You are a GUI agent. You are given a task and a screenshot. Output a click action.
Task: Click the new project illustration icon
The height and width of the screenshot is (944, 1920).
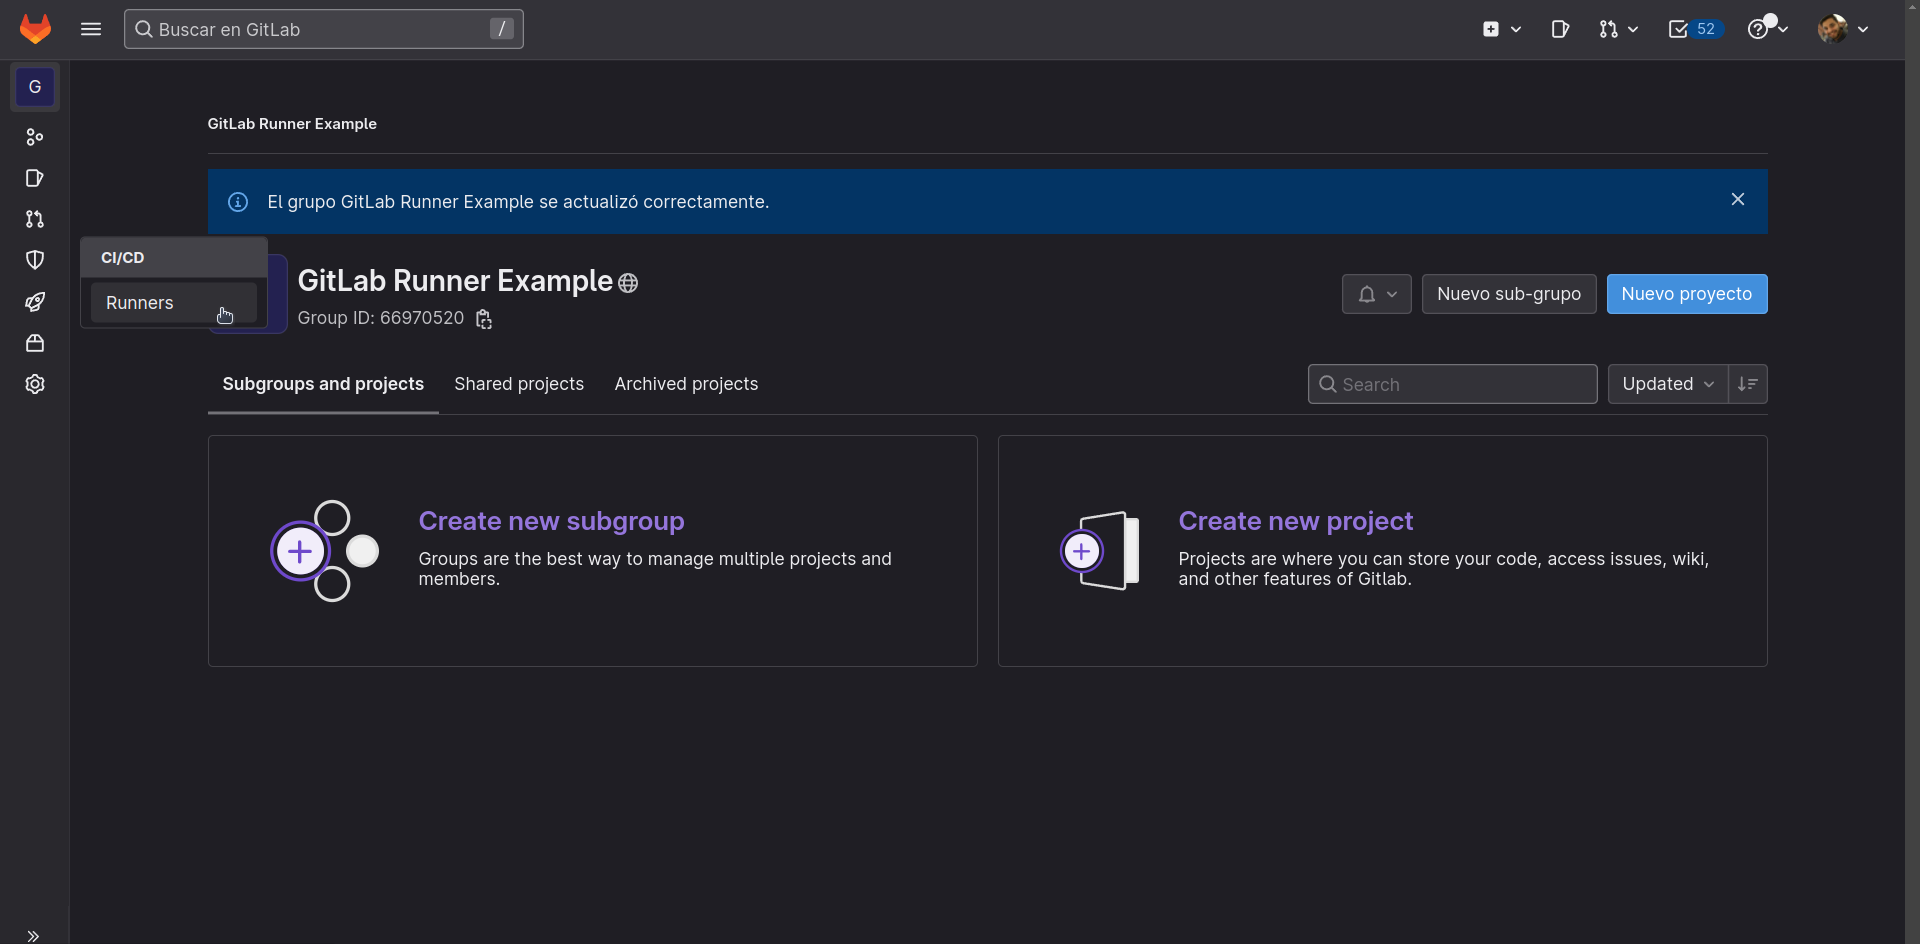click(x=1100, y=551)
